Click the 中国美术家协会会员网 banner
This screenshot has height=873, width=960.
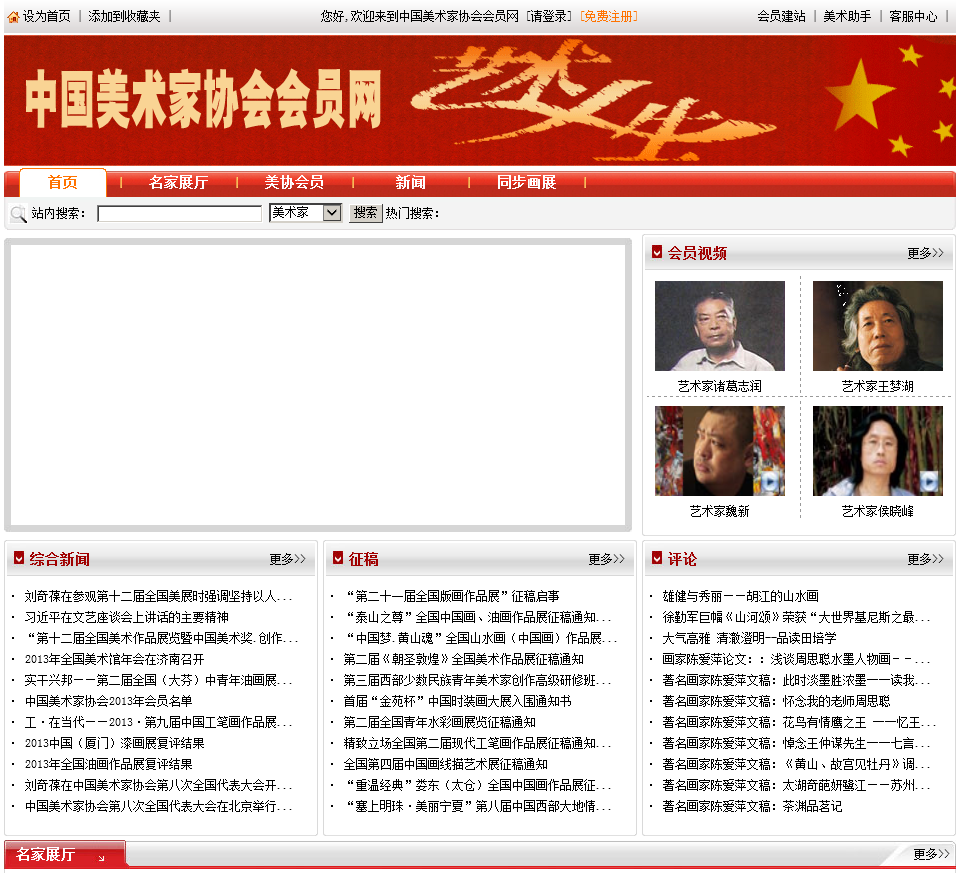pos(479,100)
